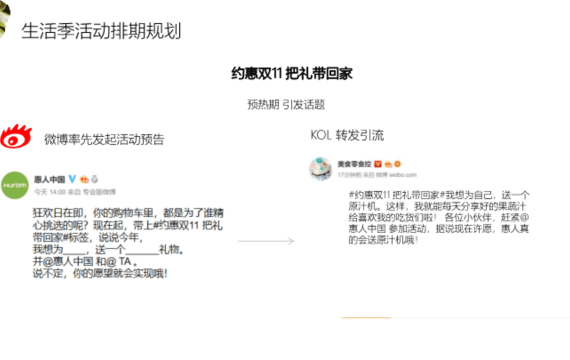
Task: Click the blue V verified badge
Action: pyautogui.click(x=72, y=179)
